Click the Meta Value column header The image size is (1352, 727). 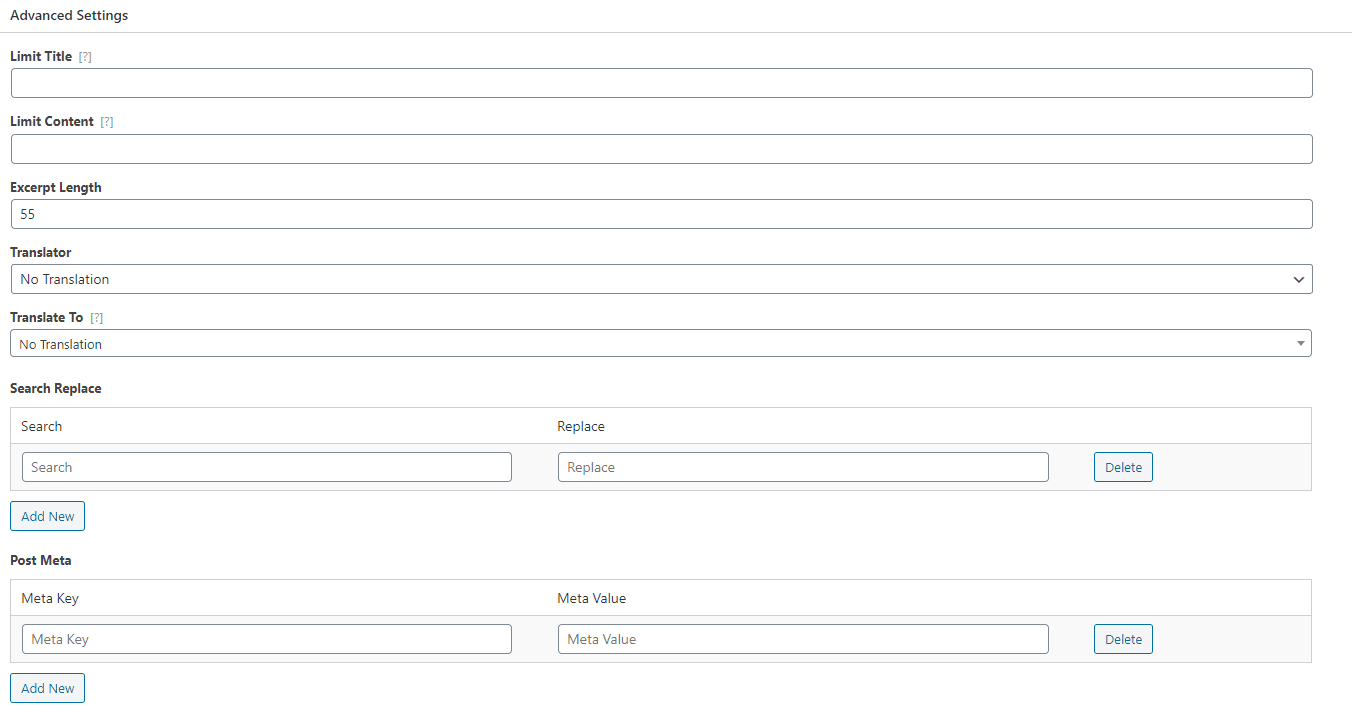tap(591, 598)
